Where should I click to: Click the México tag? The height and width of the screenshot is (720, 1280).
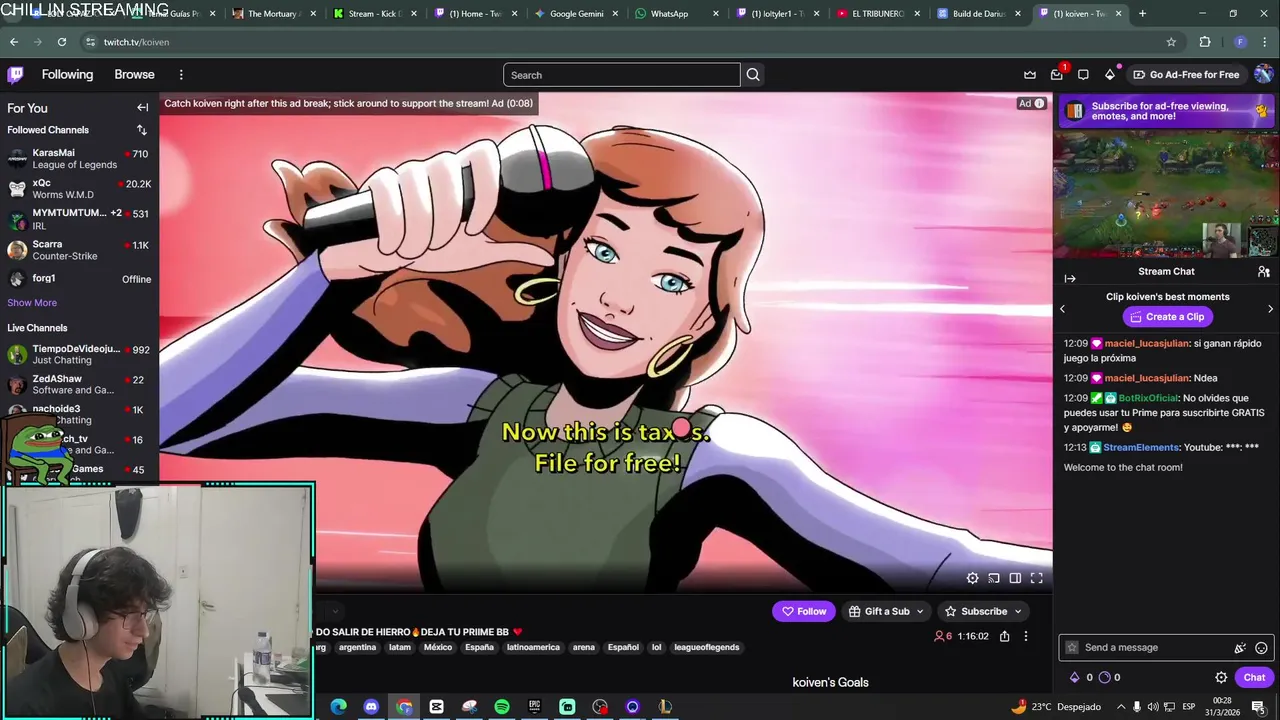pos(438,647)
